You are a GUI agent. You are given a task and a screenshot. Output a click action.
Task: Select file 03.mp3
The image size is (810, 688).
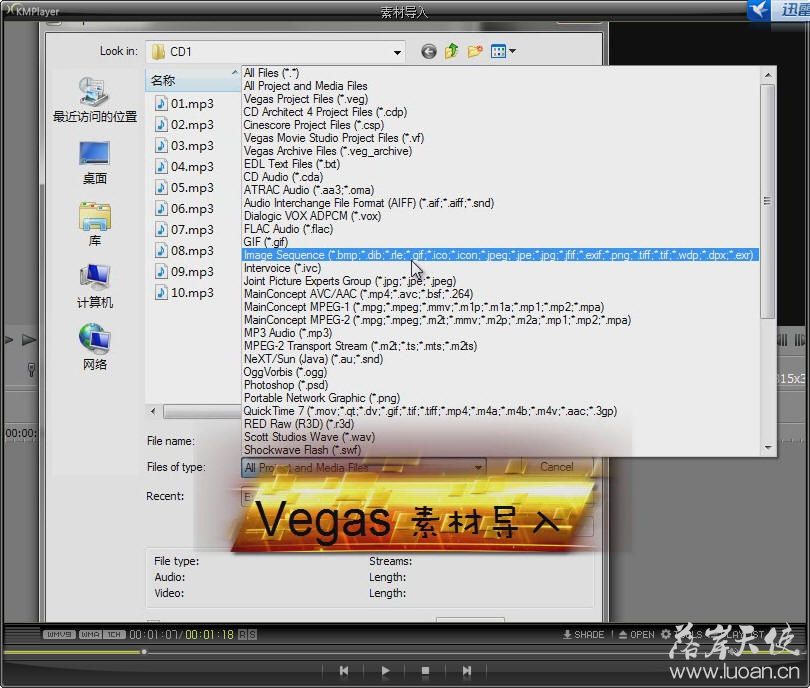[x=184, y=146]
